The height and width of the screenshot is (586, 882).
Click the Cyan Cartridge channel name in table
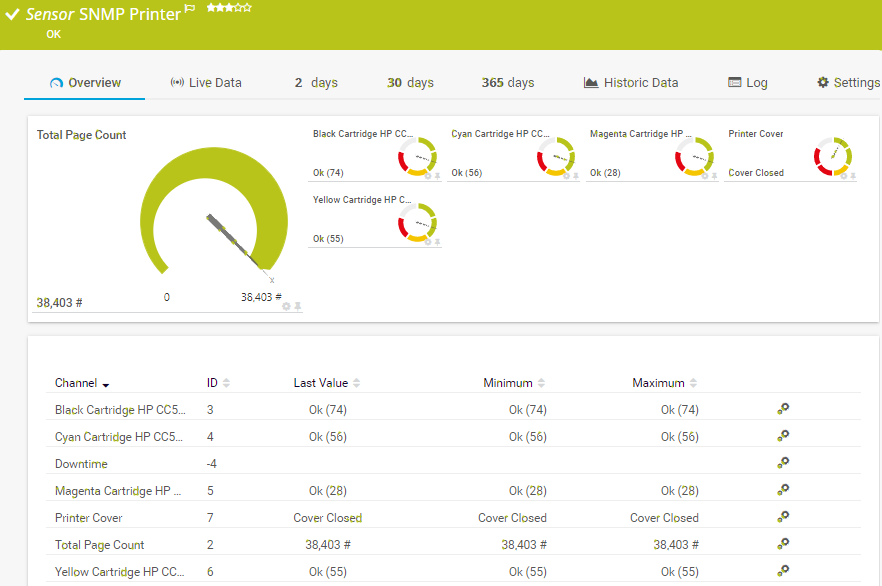click(x=119, y=437)
